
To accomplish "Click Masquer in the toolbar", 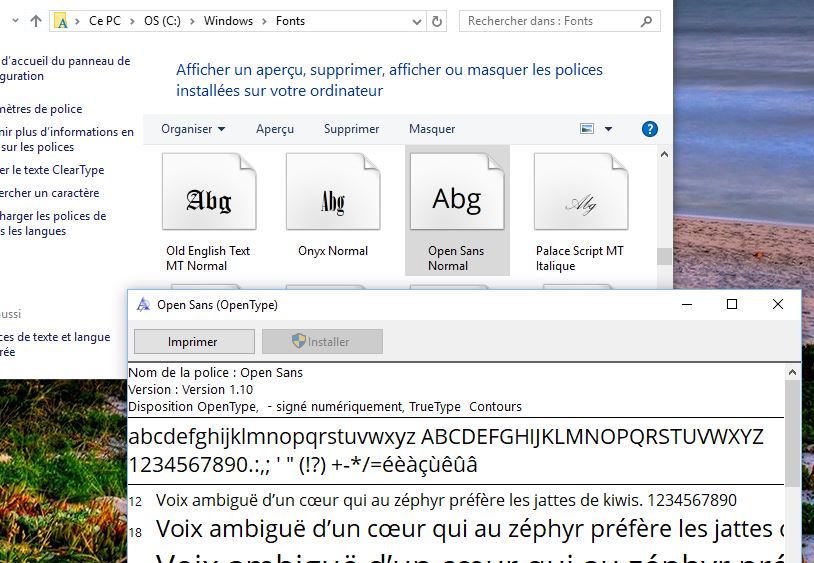I will coord(432,129).
